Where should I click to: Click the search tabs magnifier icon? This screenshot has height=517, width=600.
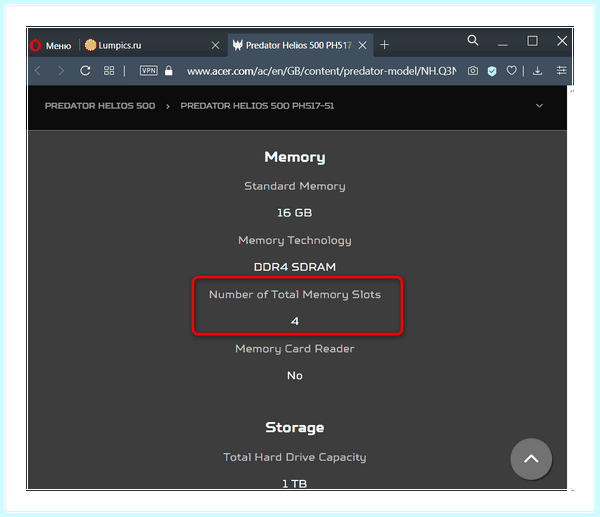pyautogui.click(x=473, y=40)
